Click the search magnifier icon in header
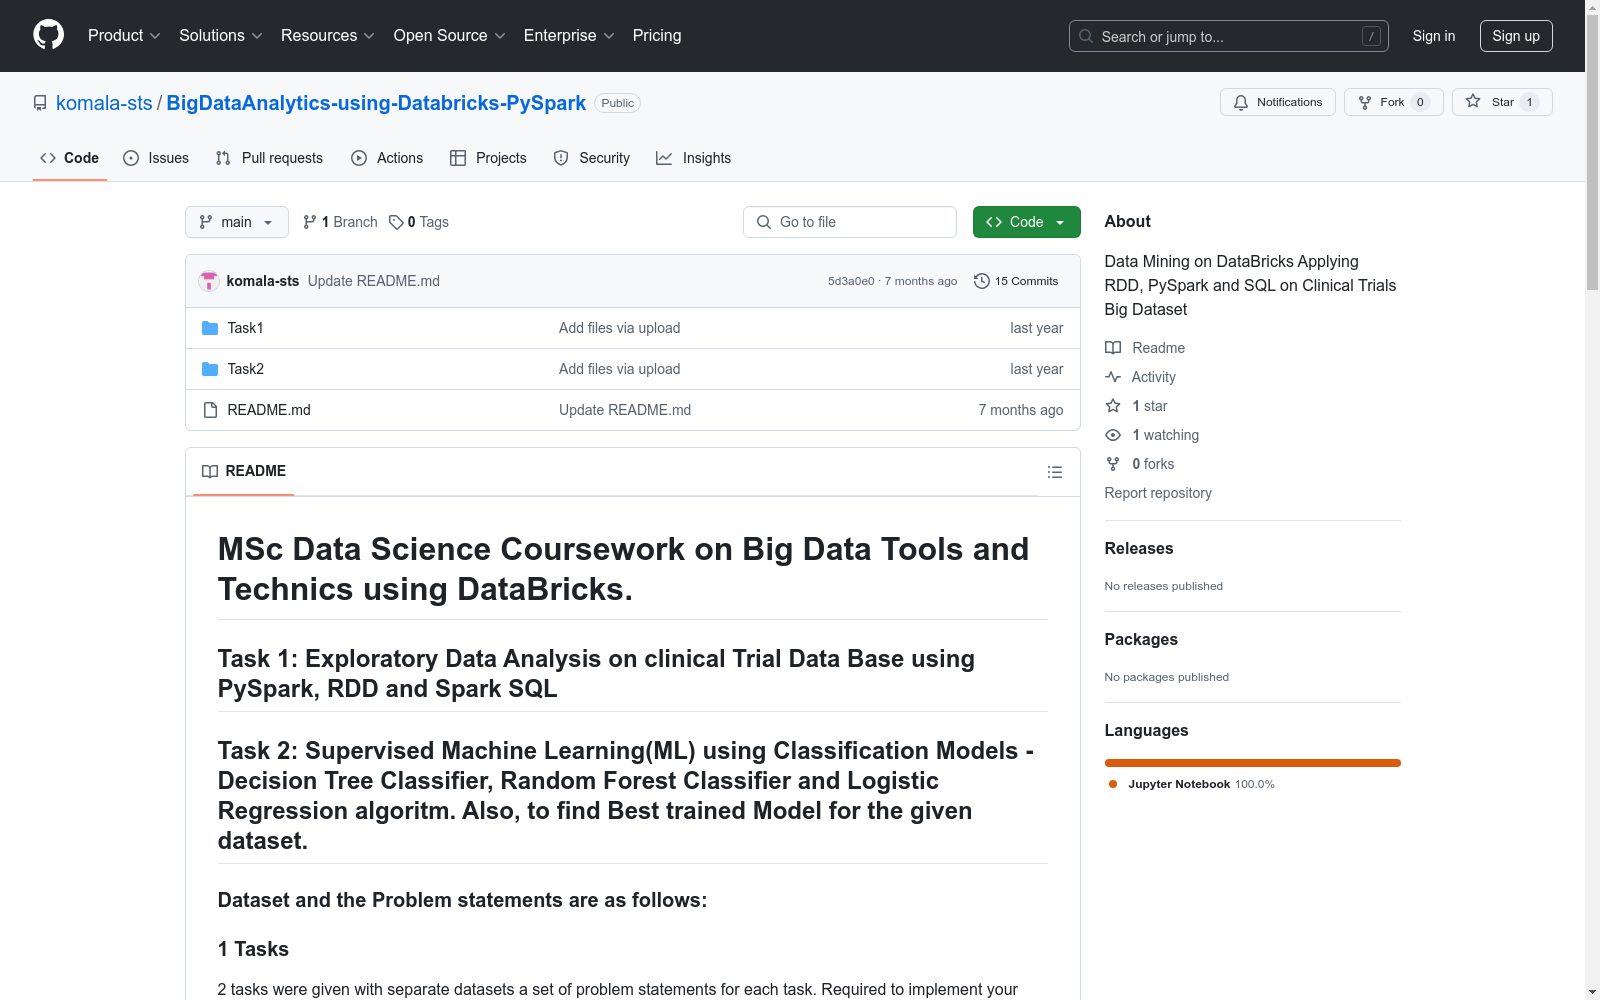This screenshot has width=1600, height=1000. point(1086,36)
